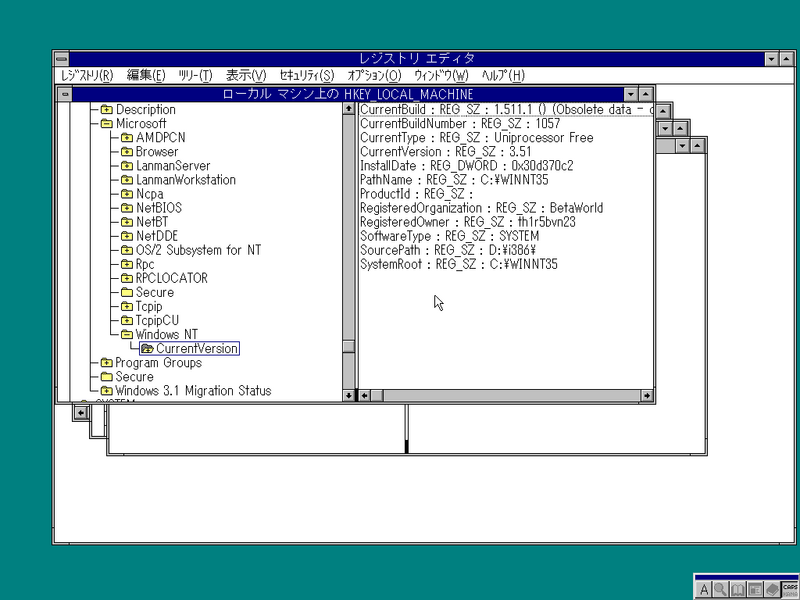Select the CurrentVersion 3.51 value entry
Viewport: 800px width, 600px height.
coord(446,152)
